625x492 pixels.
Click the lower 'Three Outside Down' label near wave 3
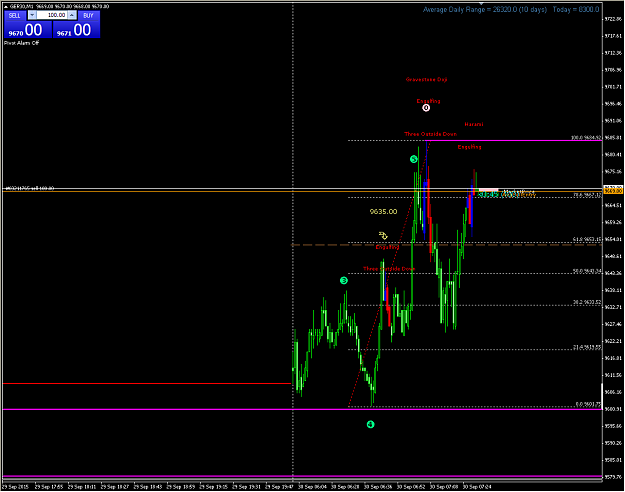pos(389,269)
